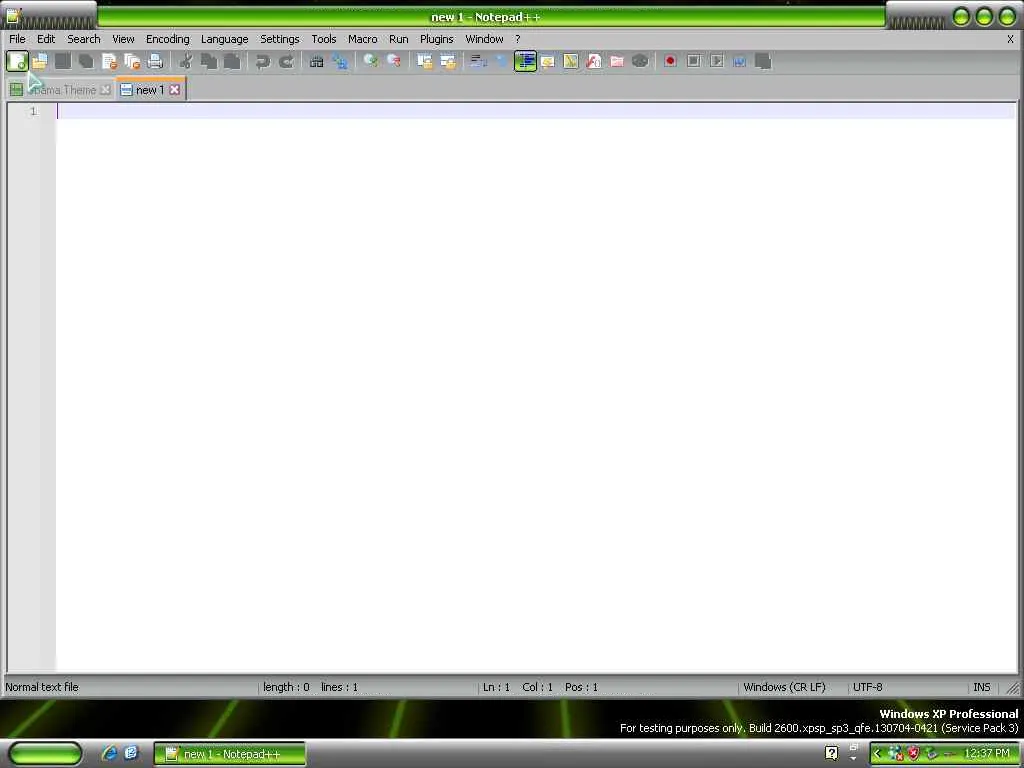
Task: Toggle synchronized vertical scrolling icon
Action: (424, 61)
